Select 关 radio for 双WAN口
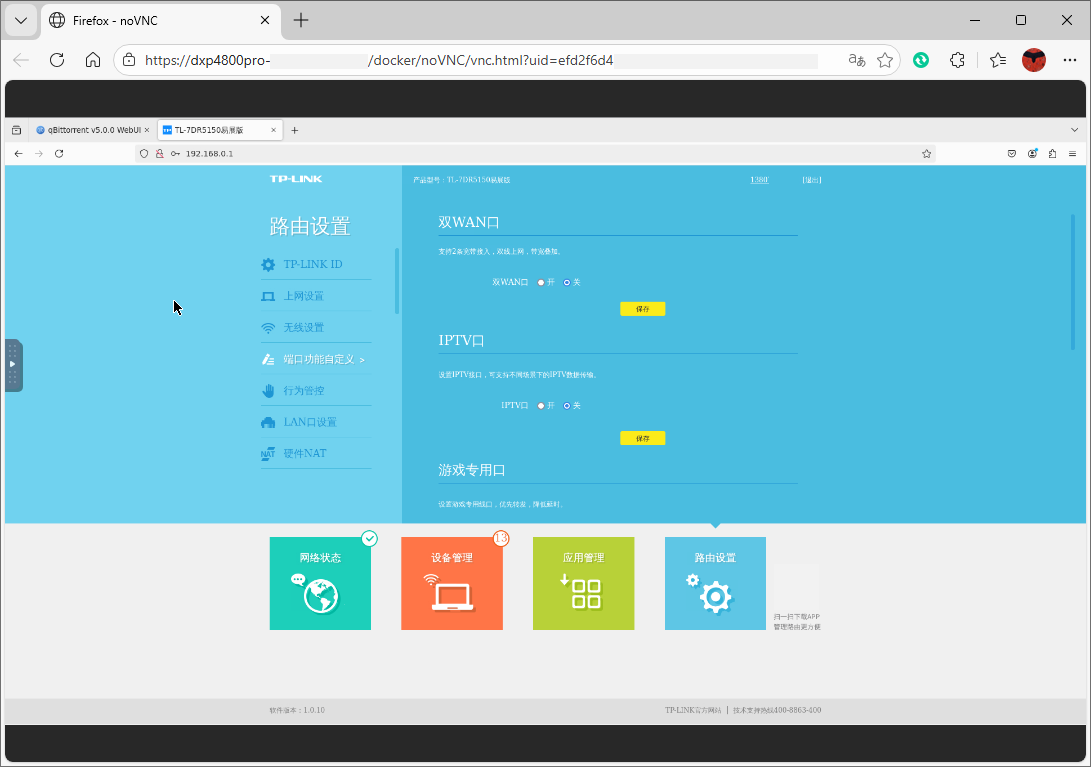The image size is (1091, 767). click(x=566, y=283)
